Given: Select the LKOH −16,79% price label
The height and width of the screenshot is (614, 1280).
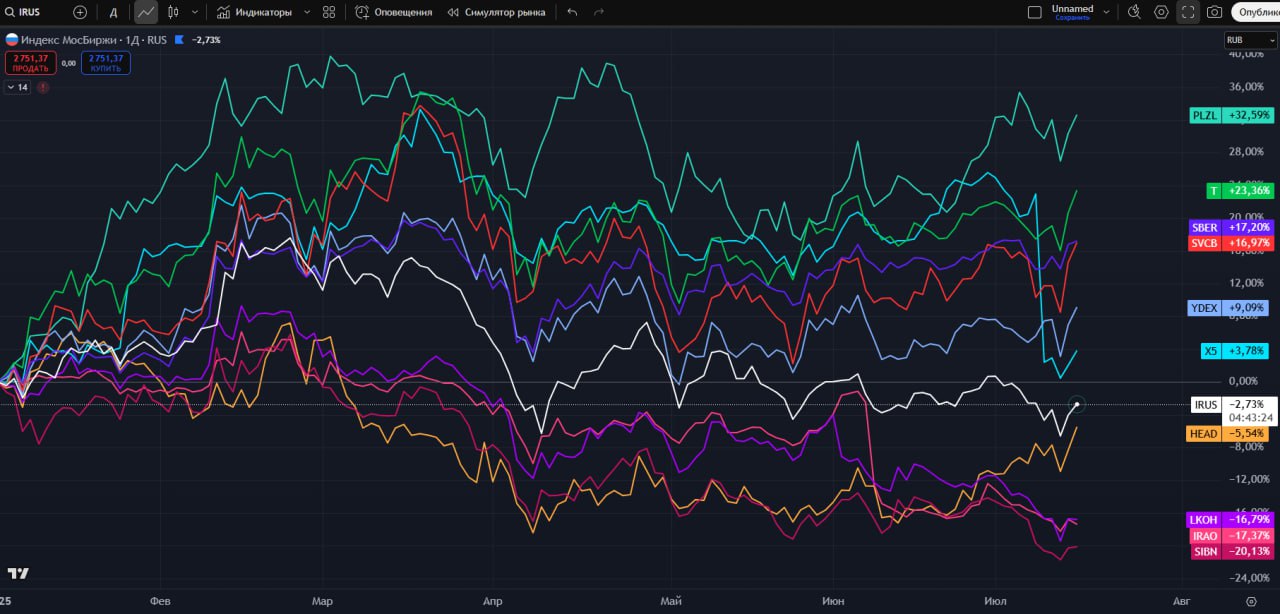Looking at the screenshot, I should [x=1229, y=519].
